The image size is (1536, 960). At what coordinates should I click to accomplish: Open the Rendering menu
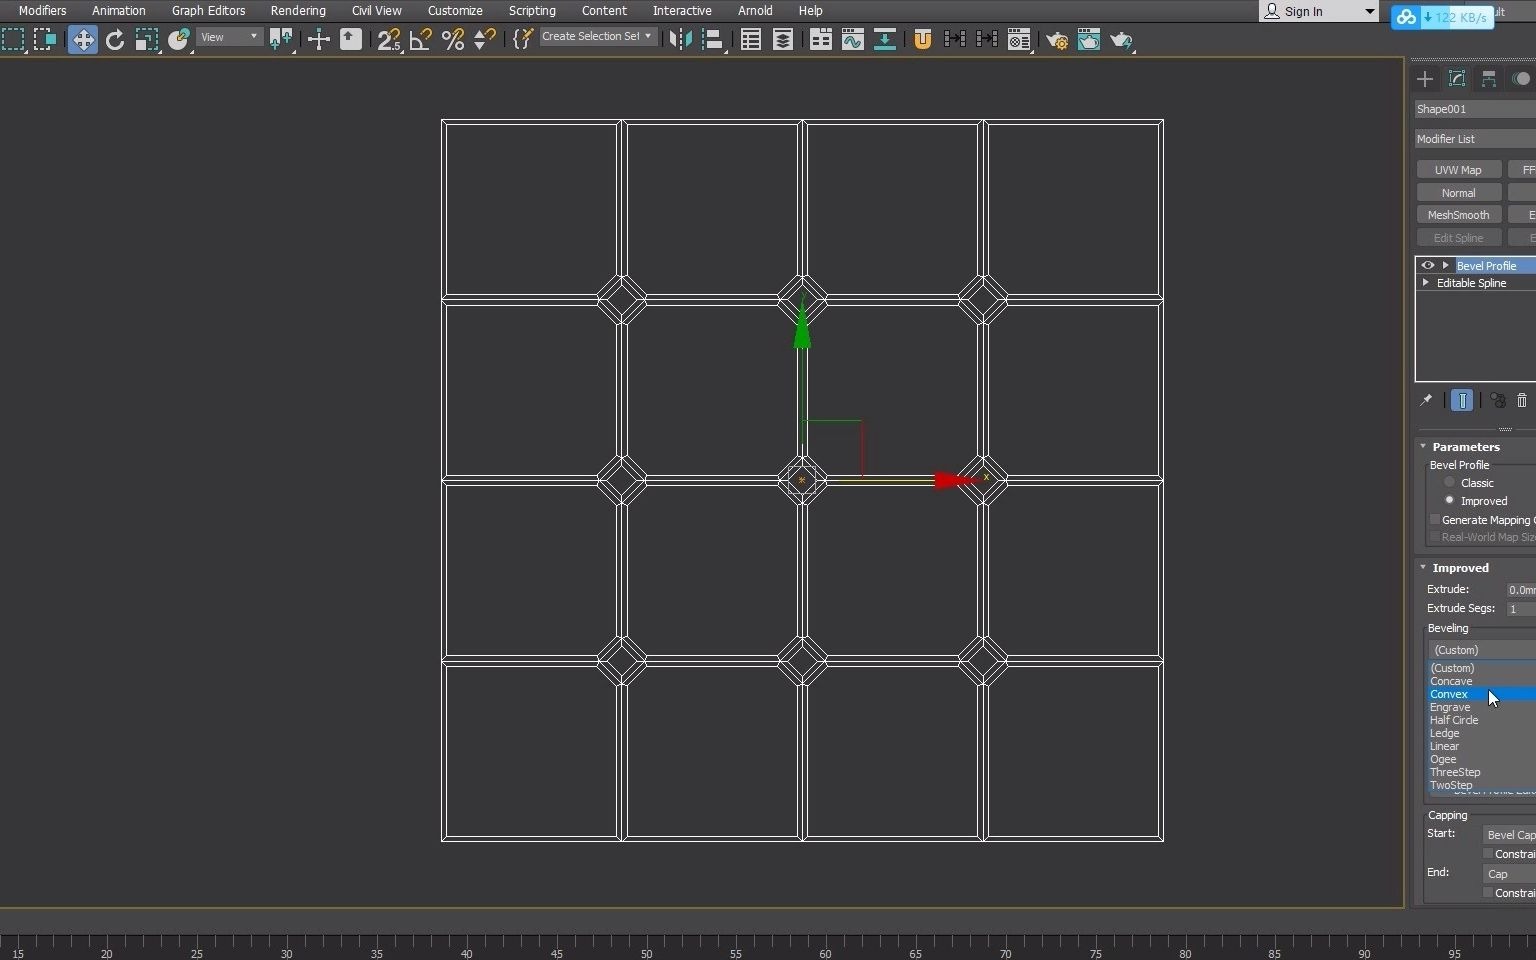pos(297,11)
